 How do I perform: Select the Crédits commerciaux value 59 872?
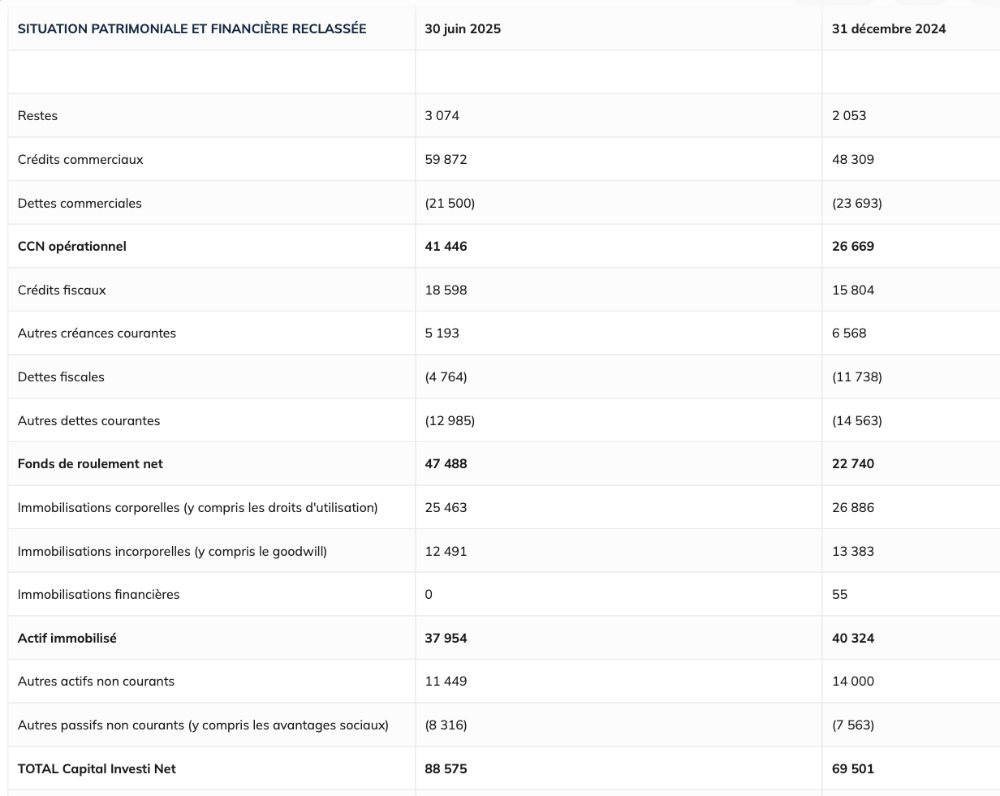click(x=446, y=159)
